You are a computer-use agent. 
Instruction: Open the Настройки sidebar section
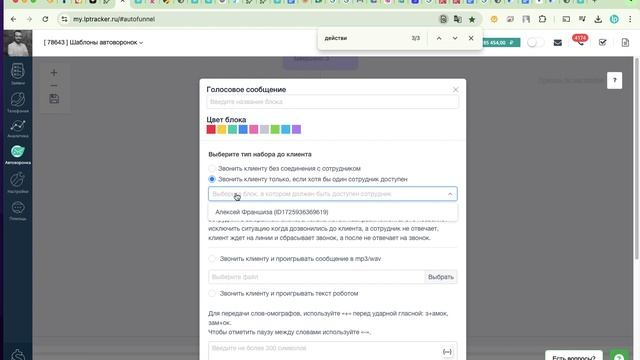pyautogui.click(x=18, y=182)
